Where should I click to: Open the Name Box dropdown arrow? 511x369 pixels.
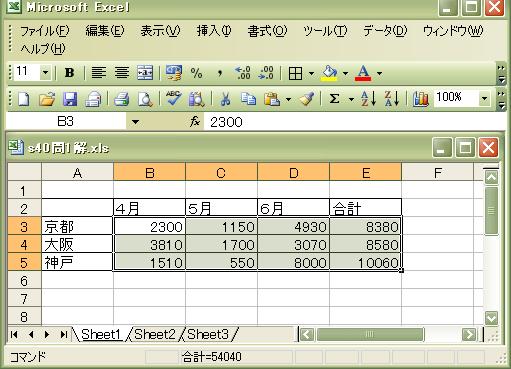[x=135, y=122]
